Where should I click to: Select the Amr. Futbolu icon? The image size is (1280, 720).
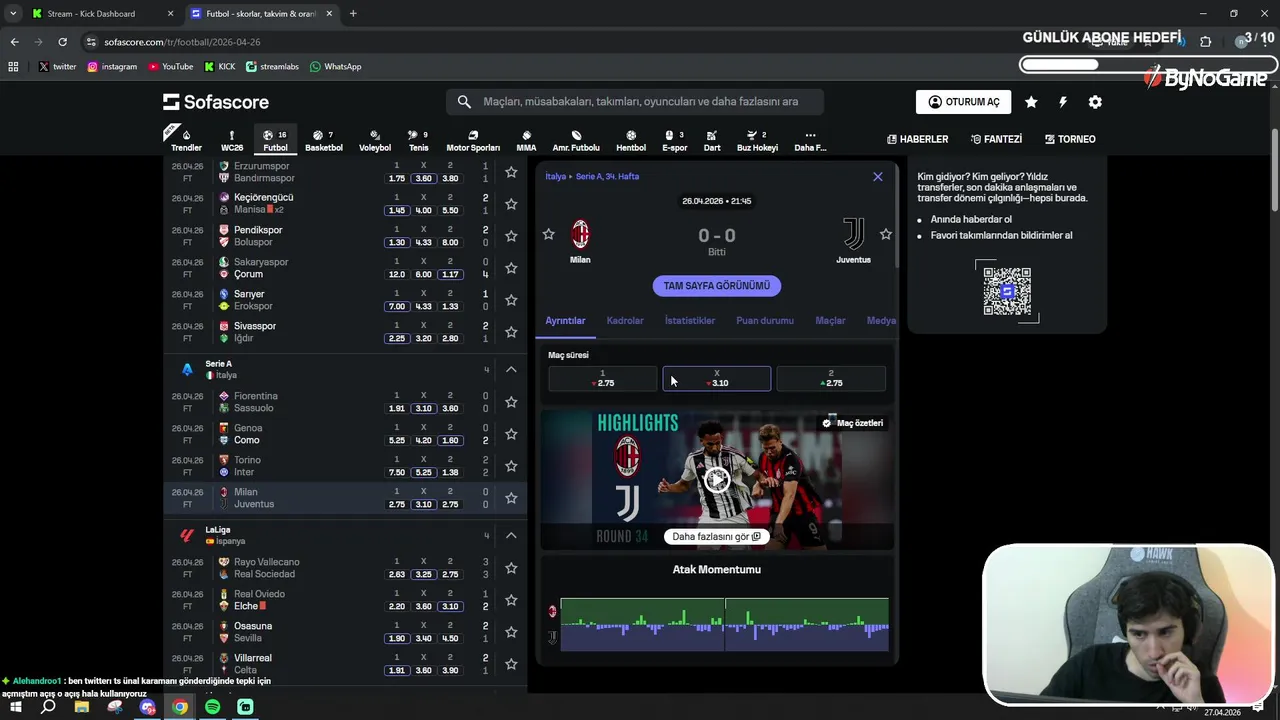point(576,140)
